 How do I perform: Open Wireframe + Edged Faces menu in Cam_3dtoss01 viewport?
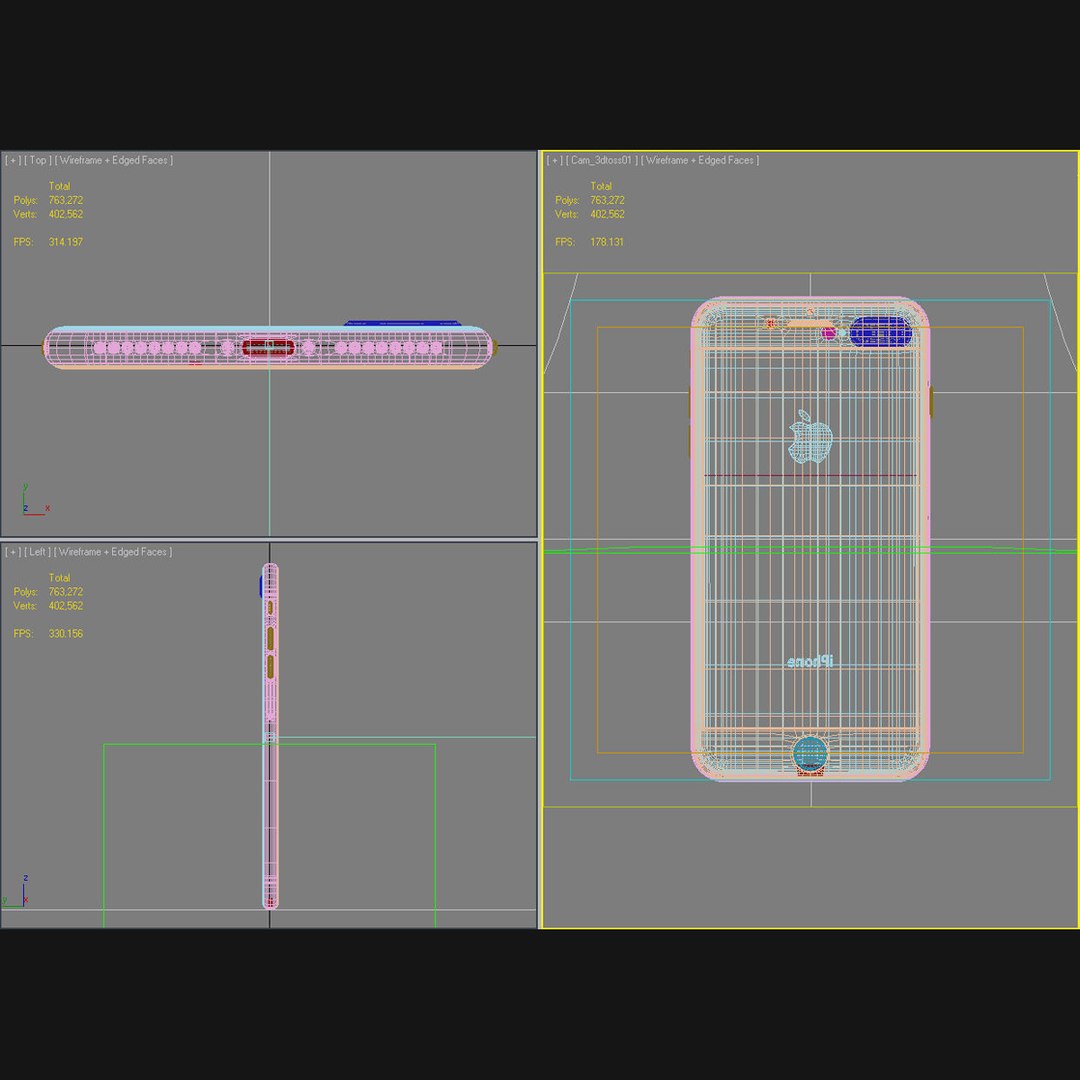coord(700,160)
